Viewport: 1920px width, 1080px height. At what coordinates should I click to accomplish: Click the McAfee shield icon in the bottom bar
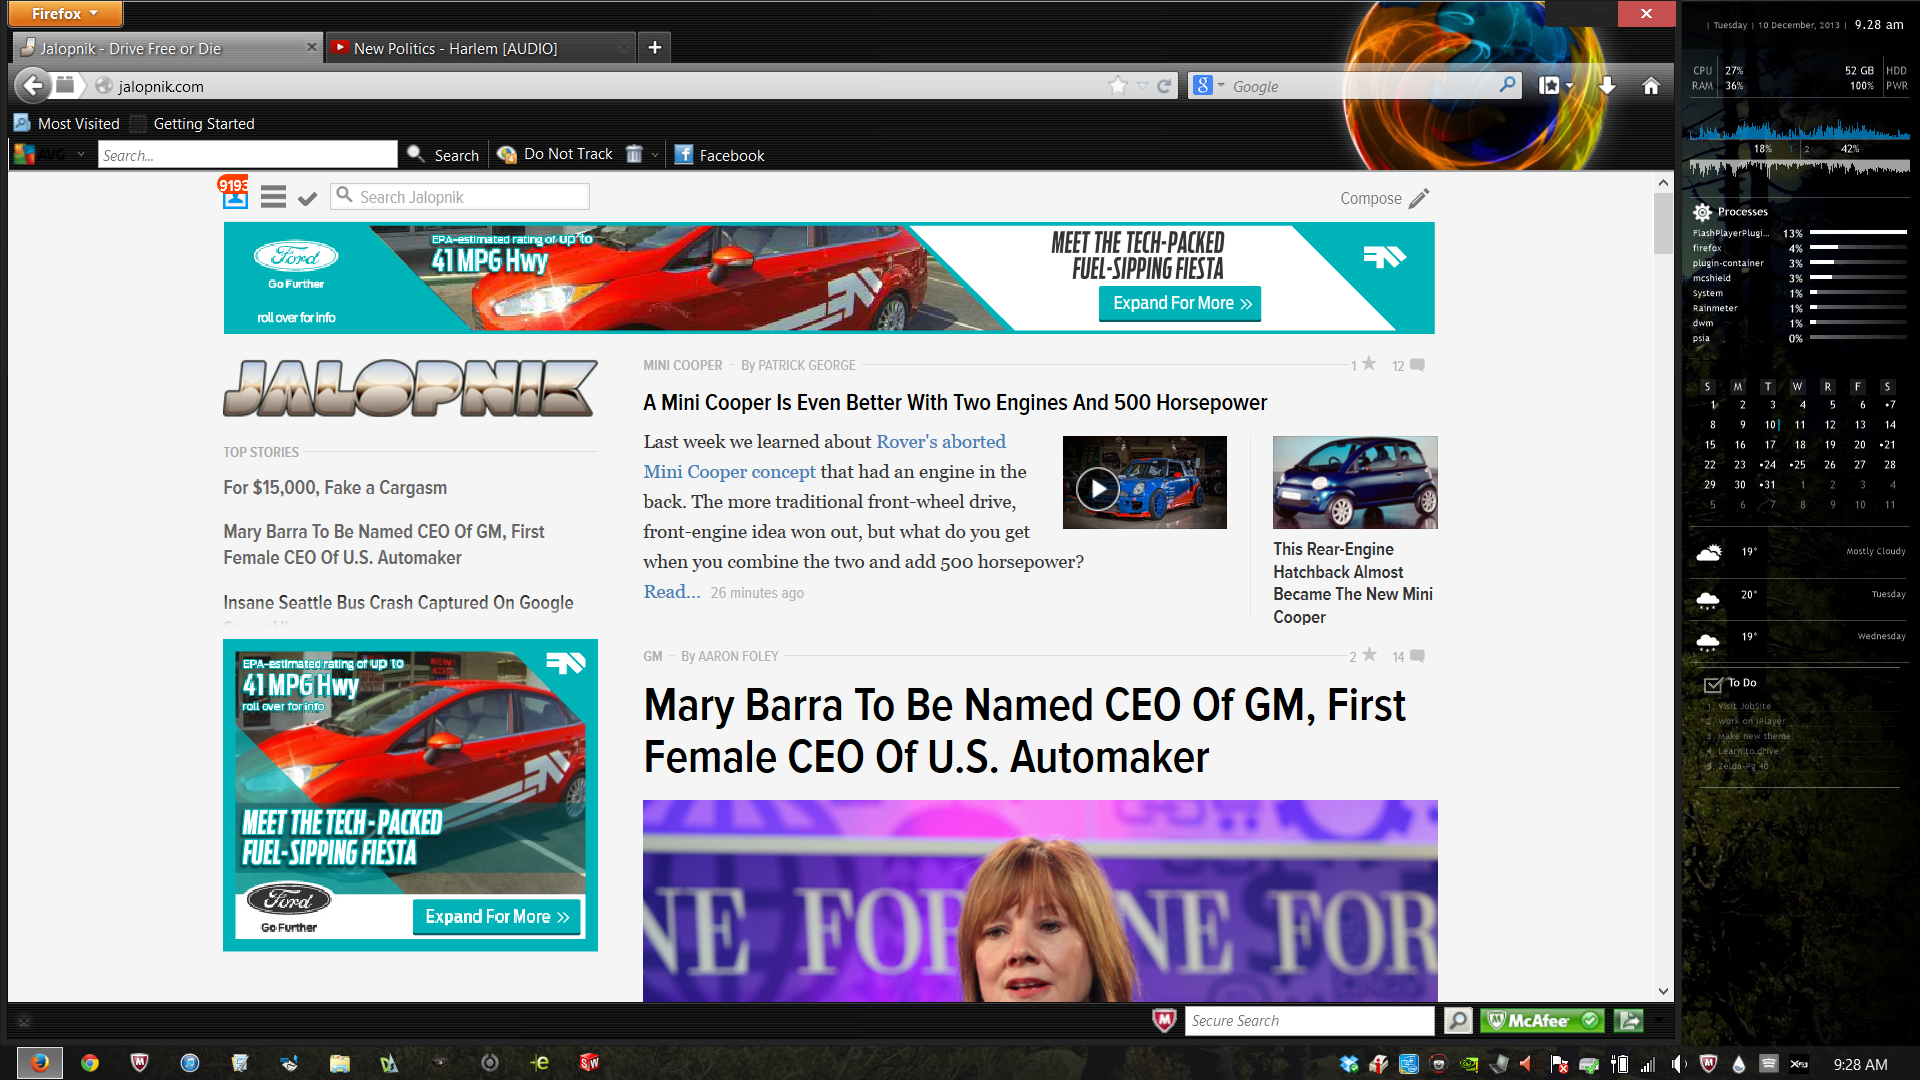(1164, 1020)
